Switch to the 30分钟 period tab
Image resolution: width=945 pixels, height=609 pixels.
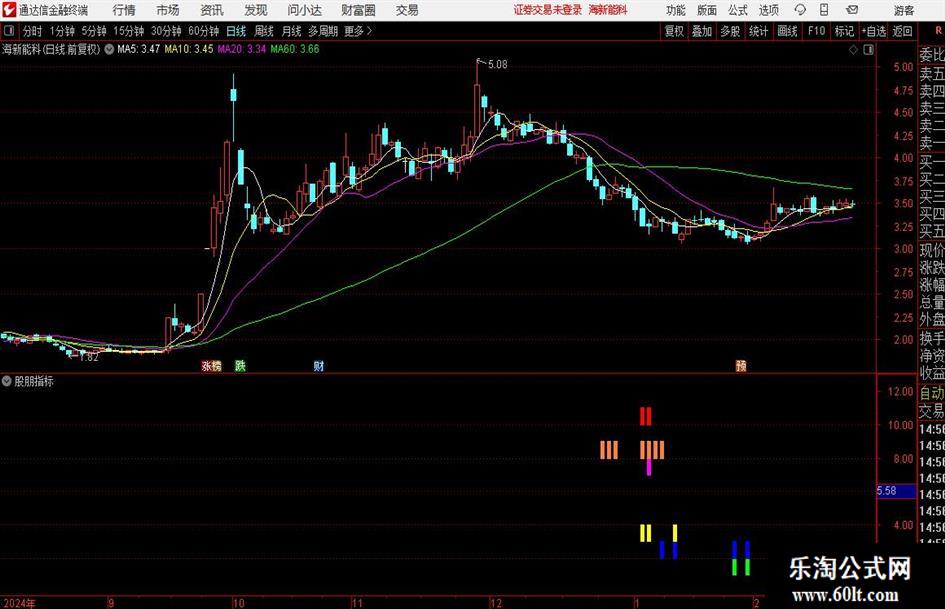coord(166,31)
